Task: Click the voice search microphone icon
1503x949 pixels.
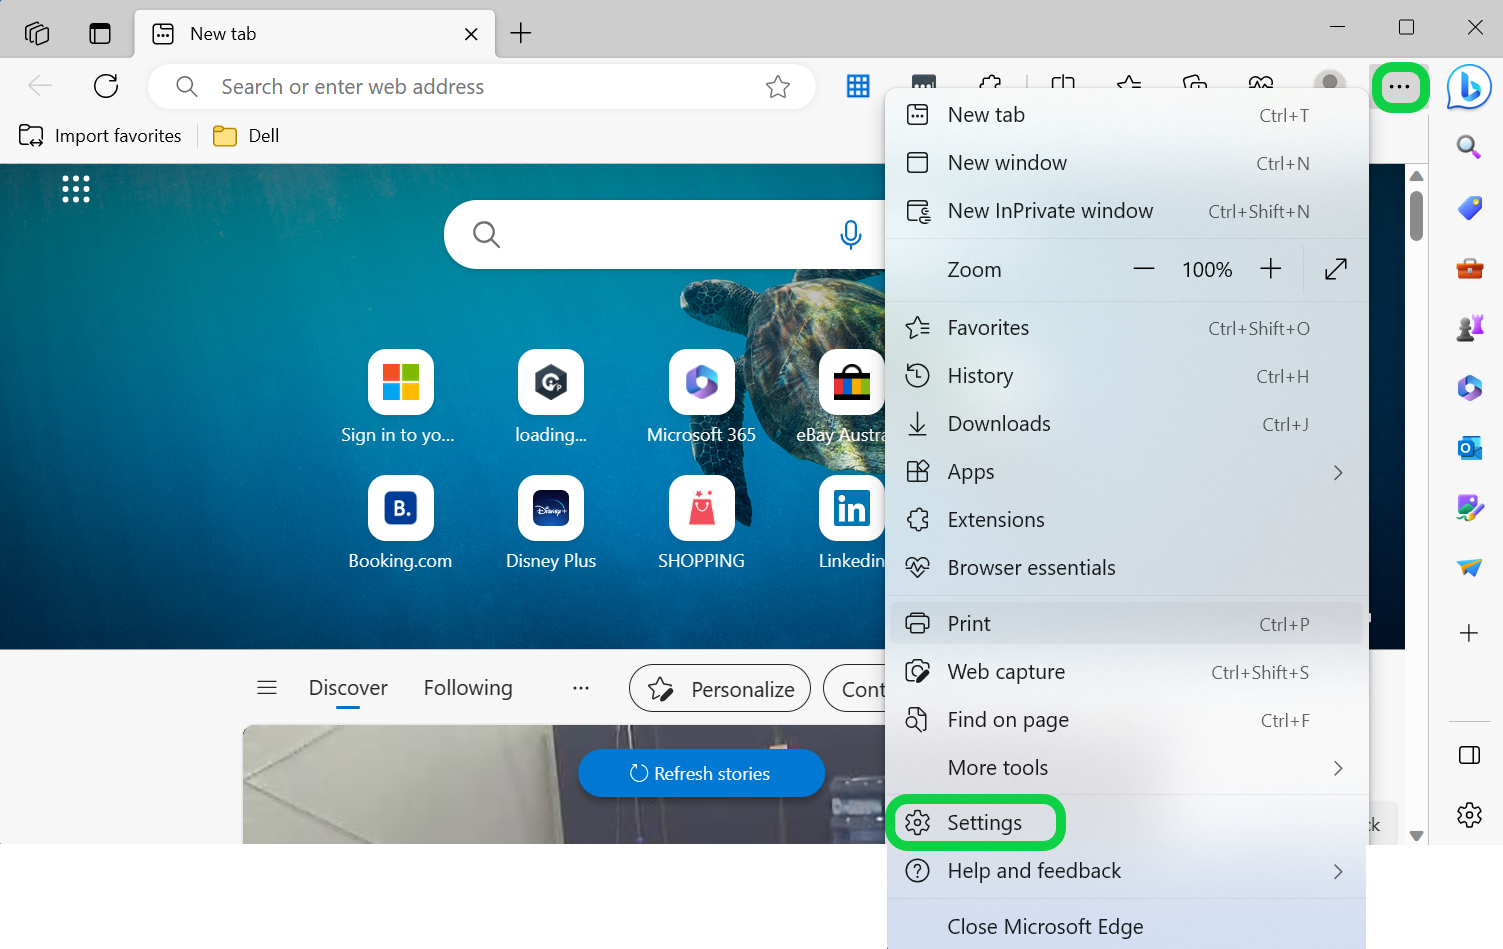Action: pos(851,234)
